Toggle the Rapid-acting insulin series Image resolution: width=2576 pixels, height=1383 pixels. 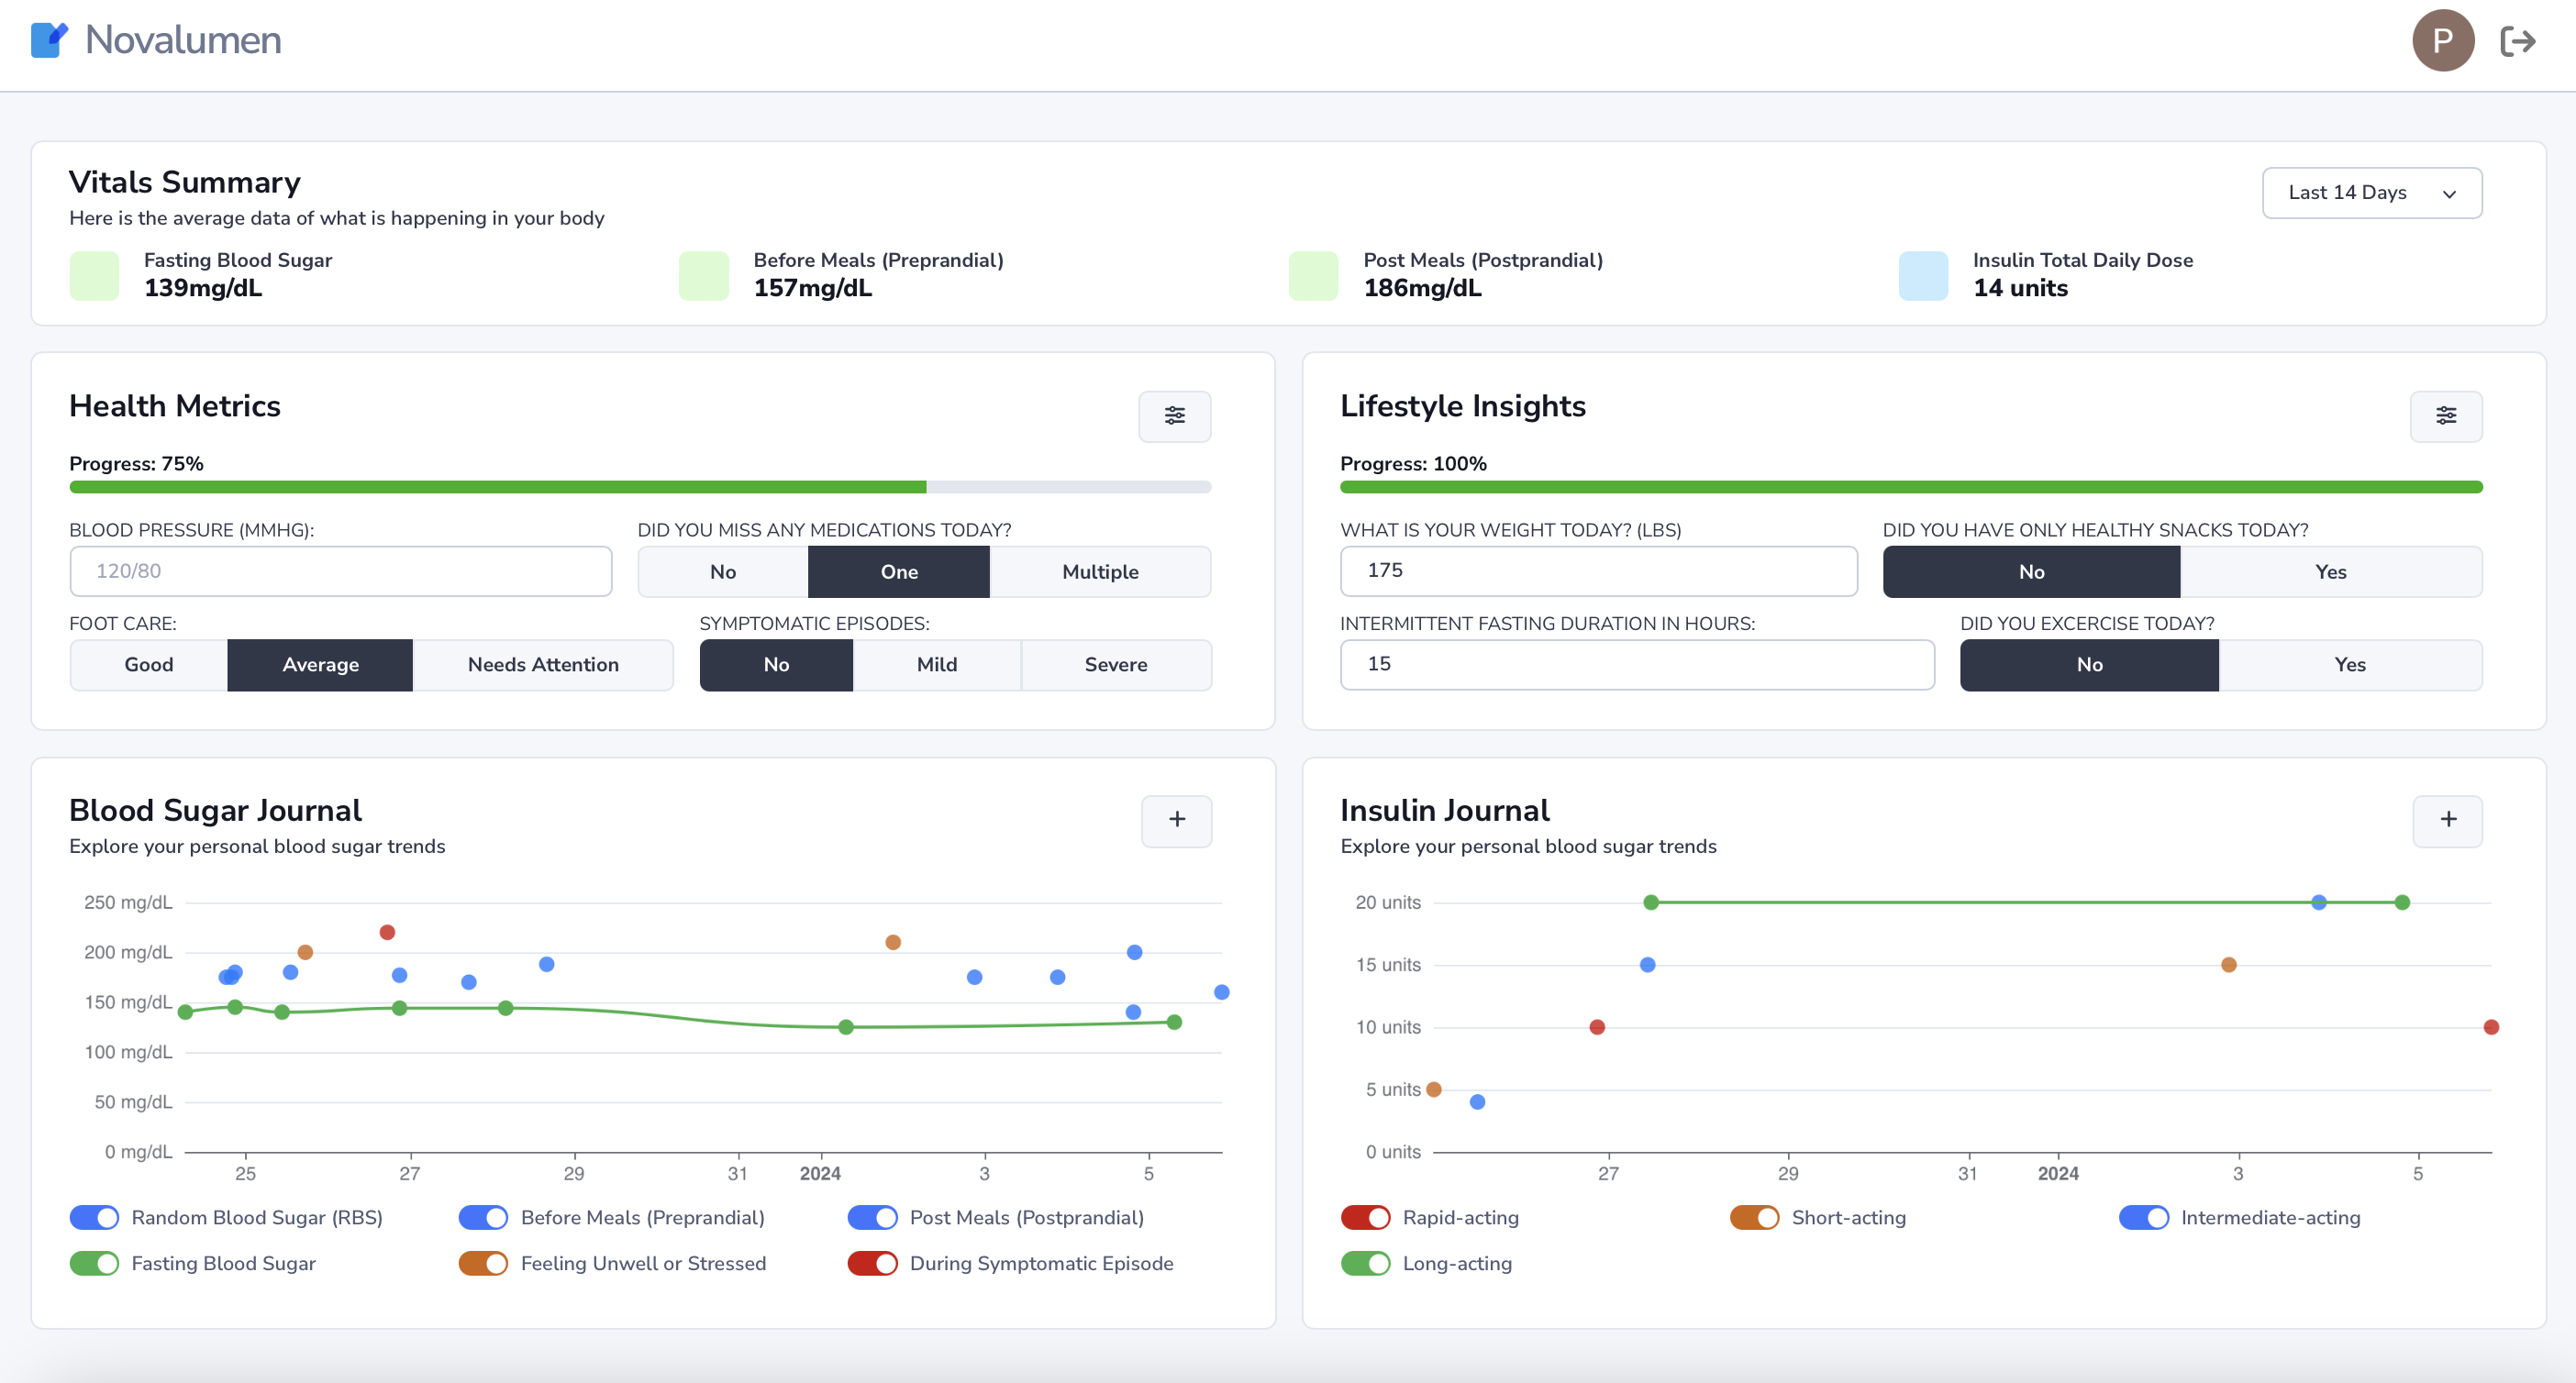(x=1365, y=1217)
